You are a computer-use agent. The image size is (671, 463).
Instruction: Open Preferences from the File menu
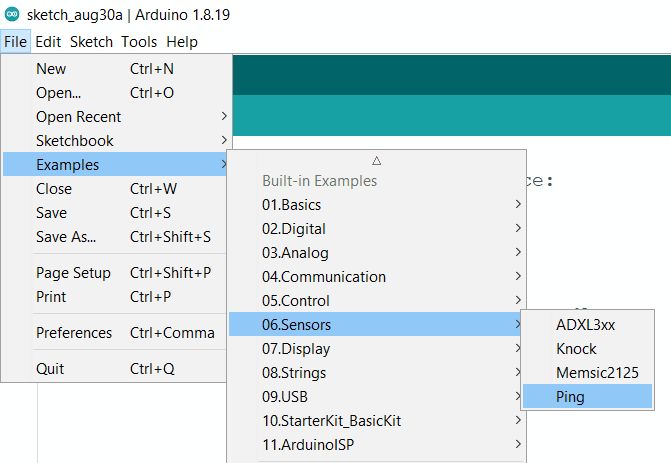74,333
